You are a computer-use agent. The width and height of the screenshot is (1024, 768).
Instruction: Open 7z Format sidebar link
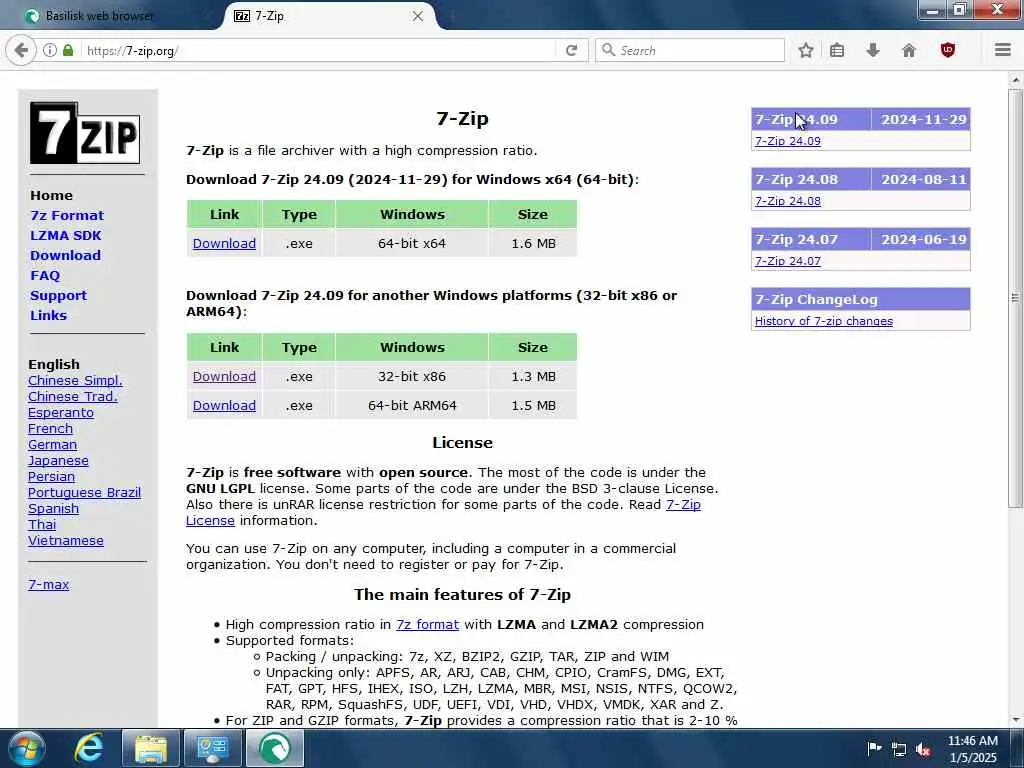click(67, 216)
